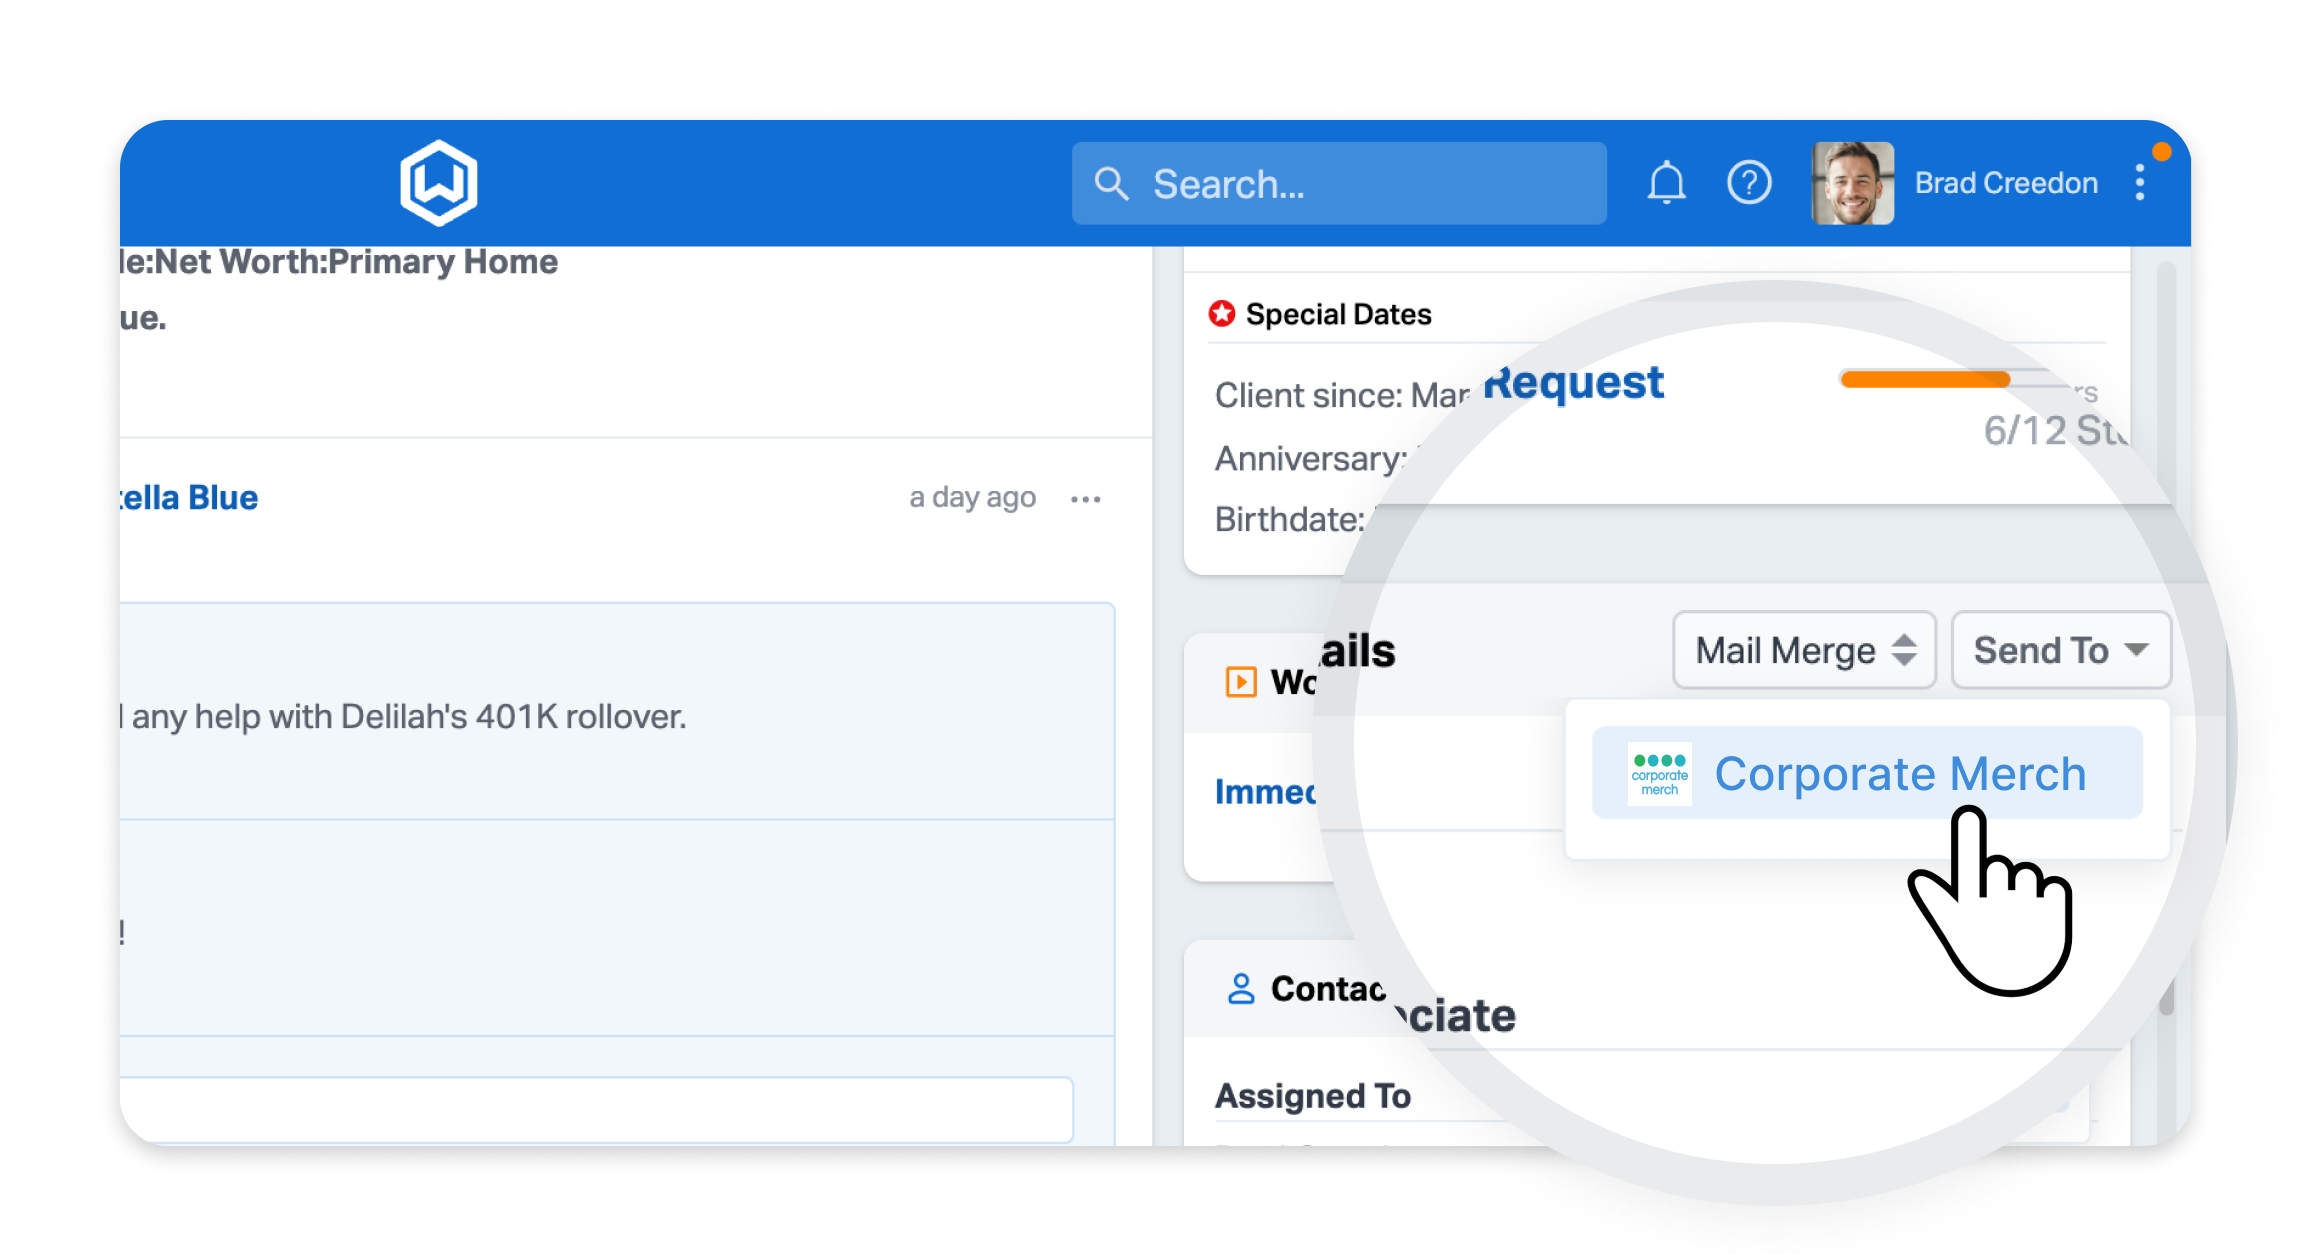Open the vertical three-dot menu in header
Viewport: 2312px width, 1254px height.
pyautogui.click(x=2139, y=183)
